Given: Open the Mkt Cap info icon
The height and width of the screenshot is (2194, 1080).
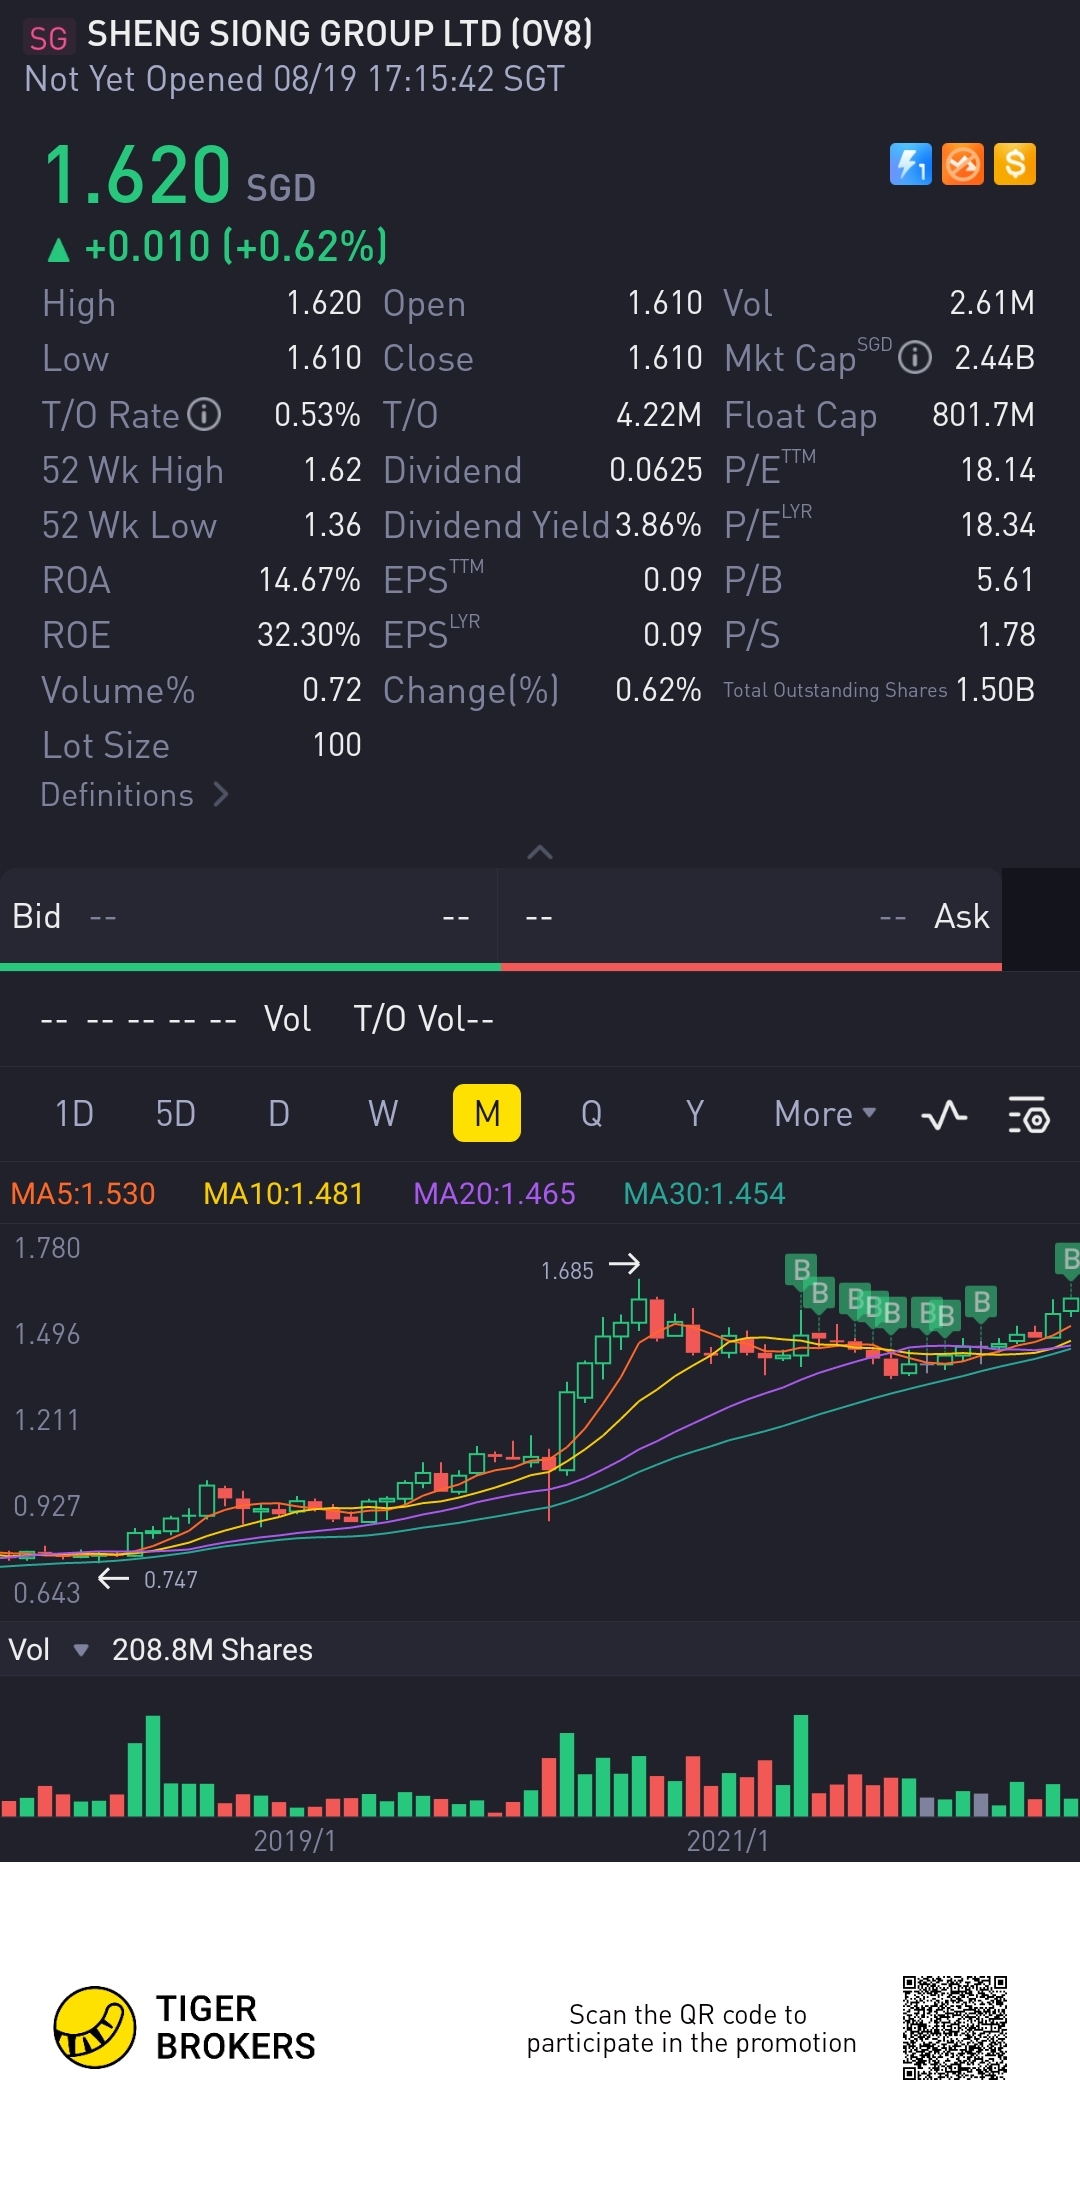Looking at the screenshot, I should [914, 357].
